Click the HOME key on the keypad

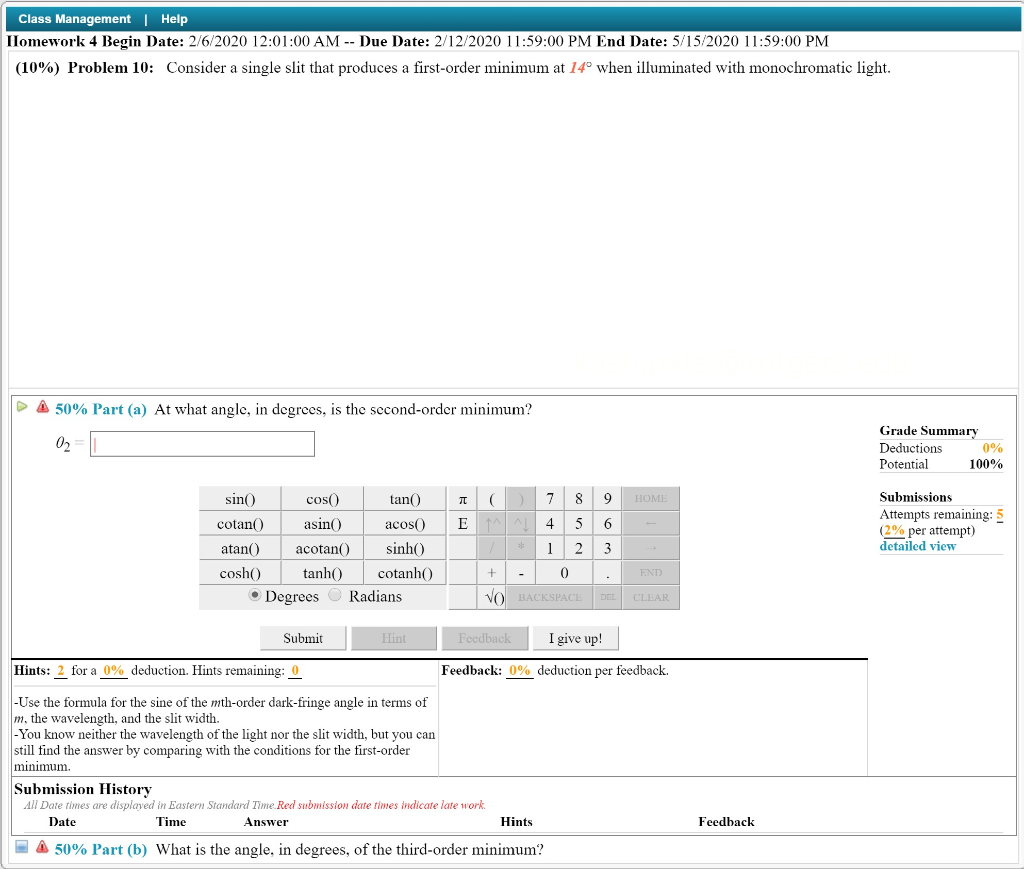point(651,498)
